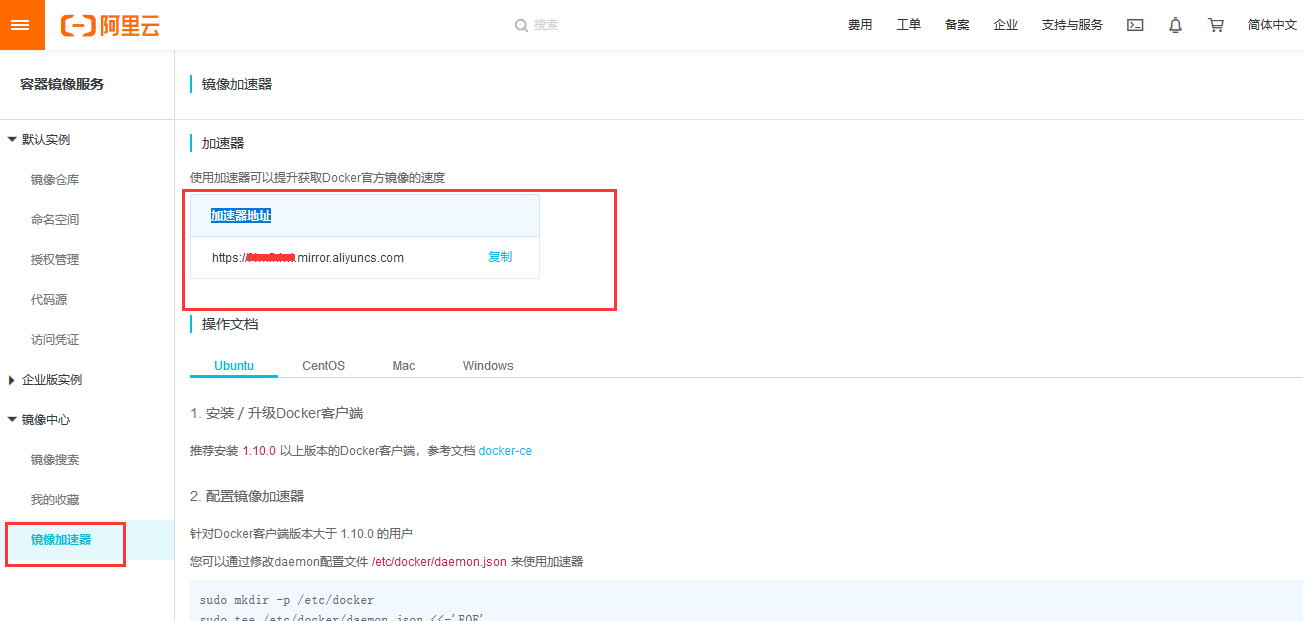The width and height of the screenshot is (1303, 621).
Task: Open the 工单 menu
Action: pos(908,25)
